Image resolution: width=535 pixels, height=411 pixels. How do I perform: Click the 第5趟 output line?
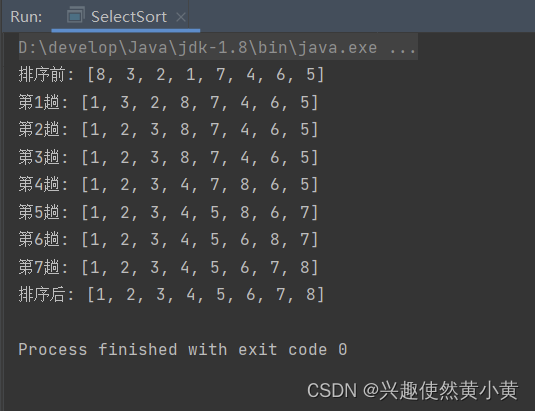(168, 212)
